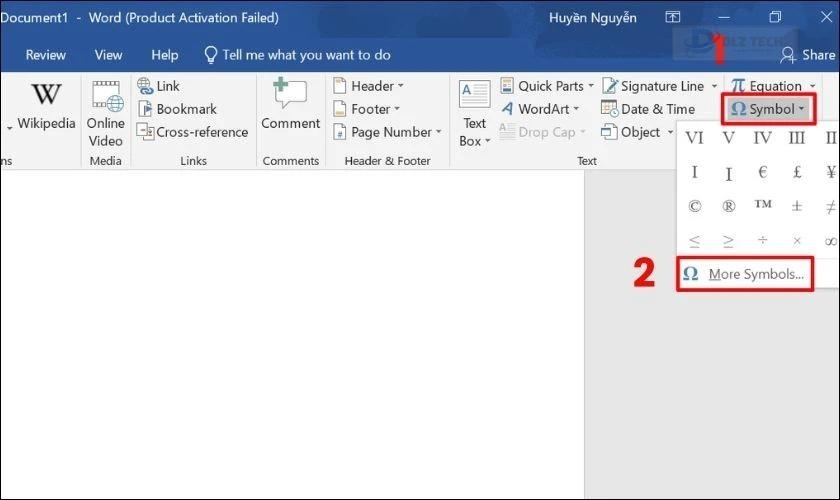Add a Signature Line
This screenshot has height=500, width=840.
[x=653, y=86]
